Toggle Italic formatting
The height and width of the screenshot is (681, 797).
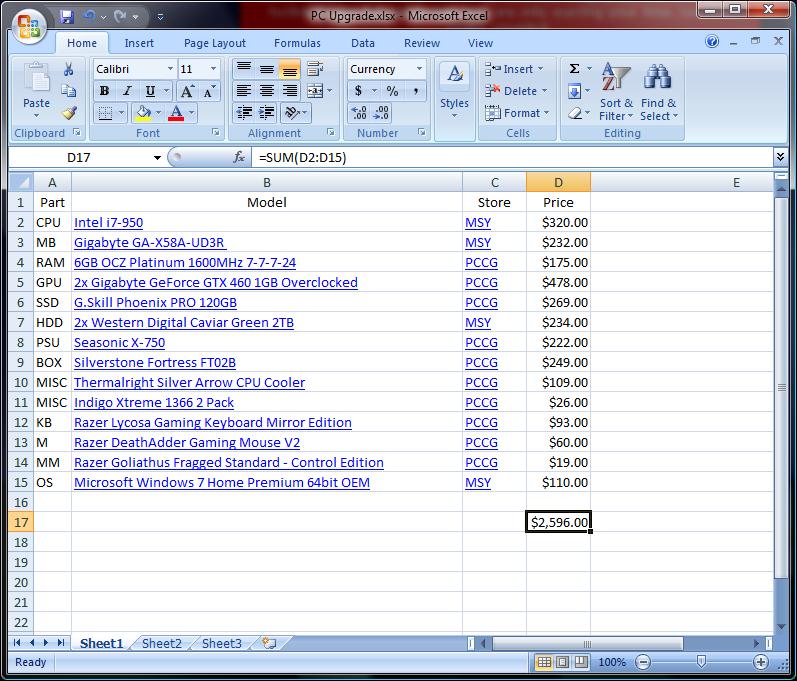127,91
